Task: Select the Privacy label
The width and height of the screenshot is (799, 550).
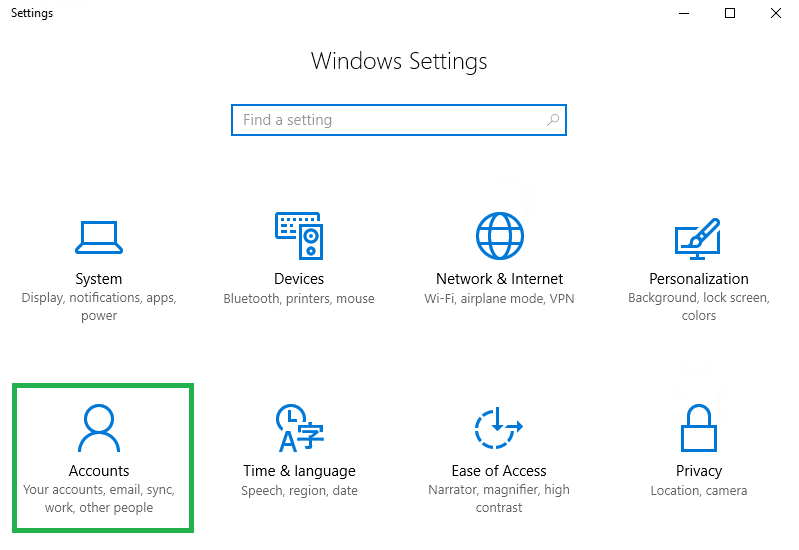Action: [x=699, y=471]
